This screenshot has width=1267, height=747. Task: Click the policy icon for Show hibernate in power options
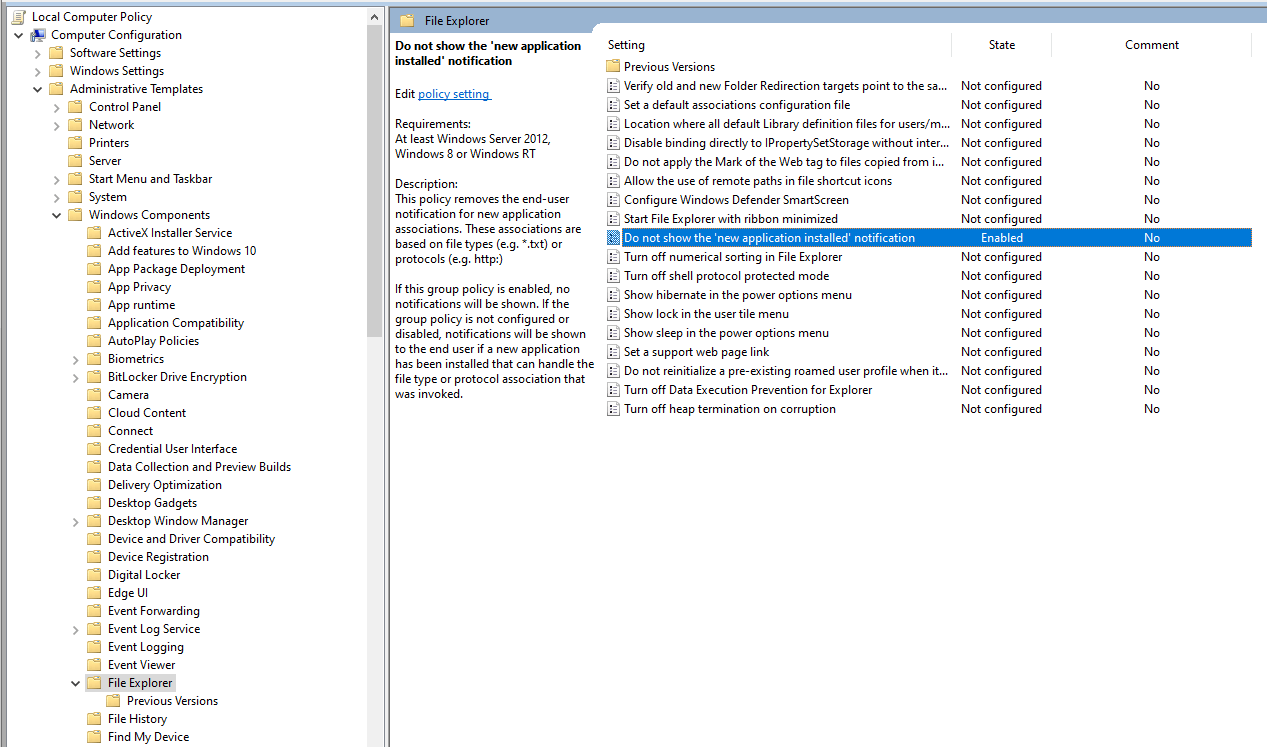[614, 295]
